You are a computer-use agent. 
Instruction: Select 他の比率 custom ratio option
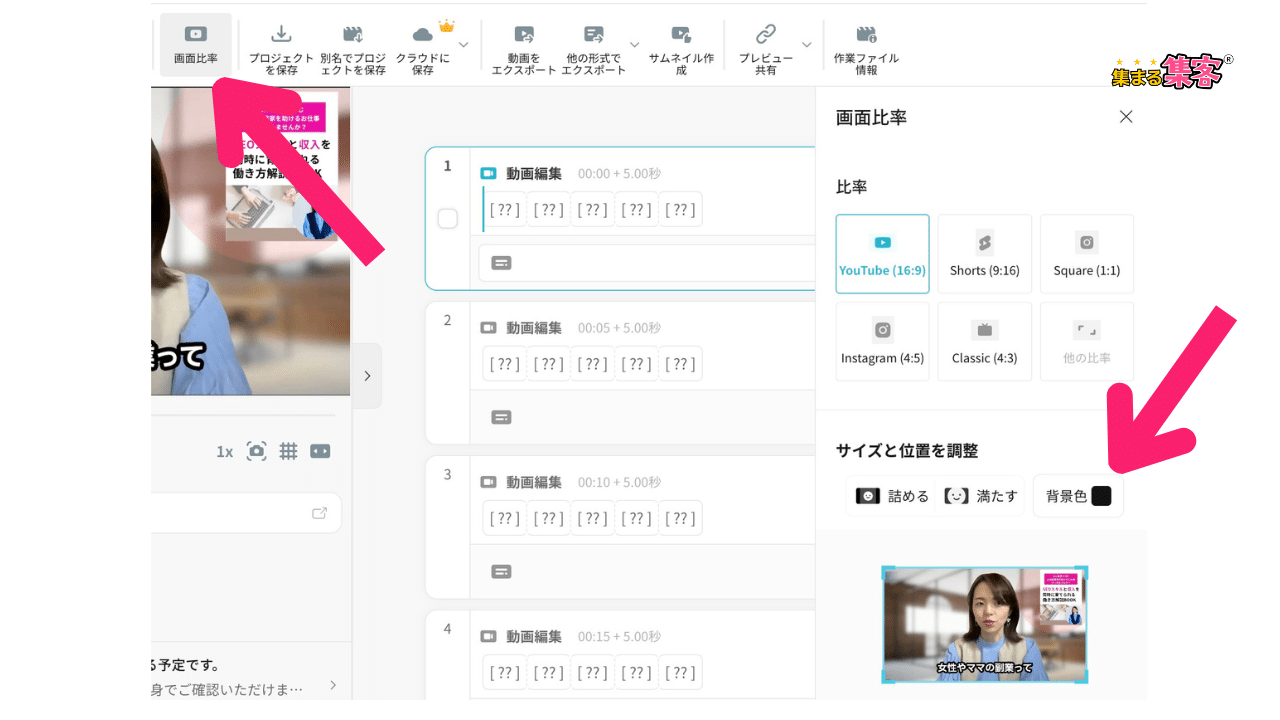(1087, 341)
